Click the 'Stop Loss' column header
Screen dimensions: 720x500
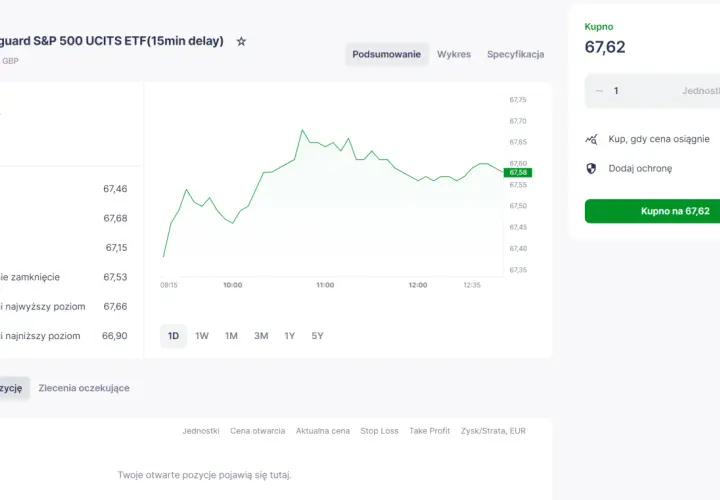point(379,431)
